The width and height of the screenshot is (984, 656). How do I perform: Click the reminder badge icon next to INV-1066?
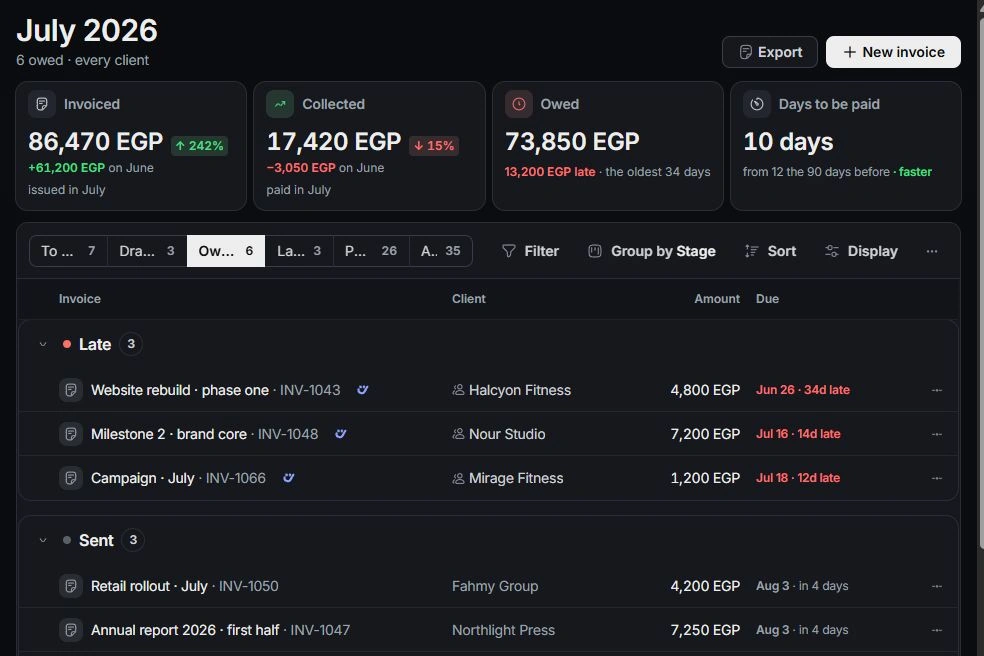[x=288, y=478]
